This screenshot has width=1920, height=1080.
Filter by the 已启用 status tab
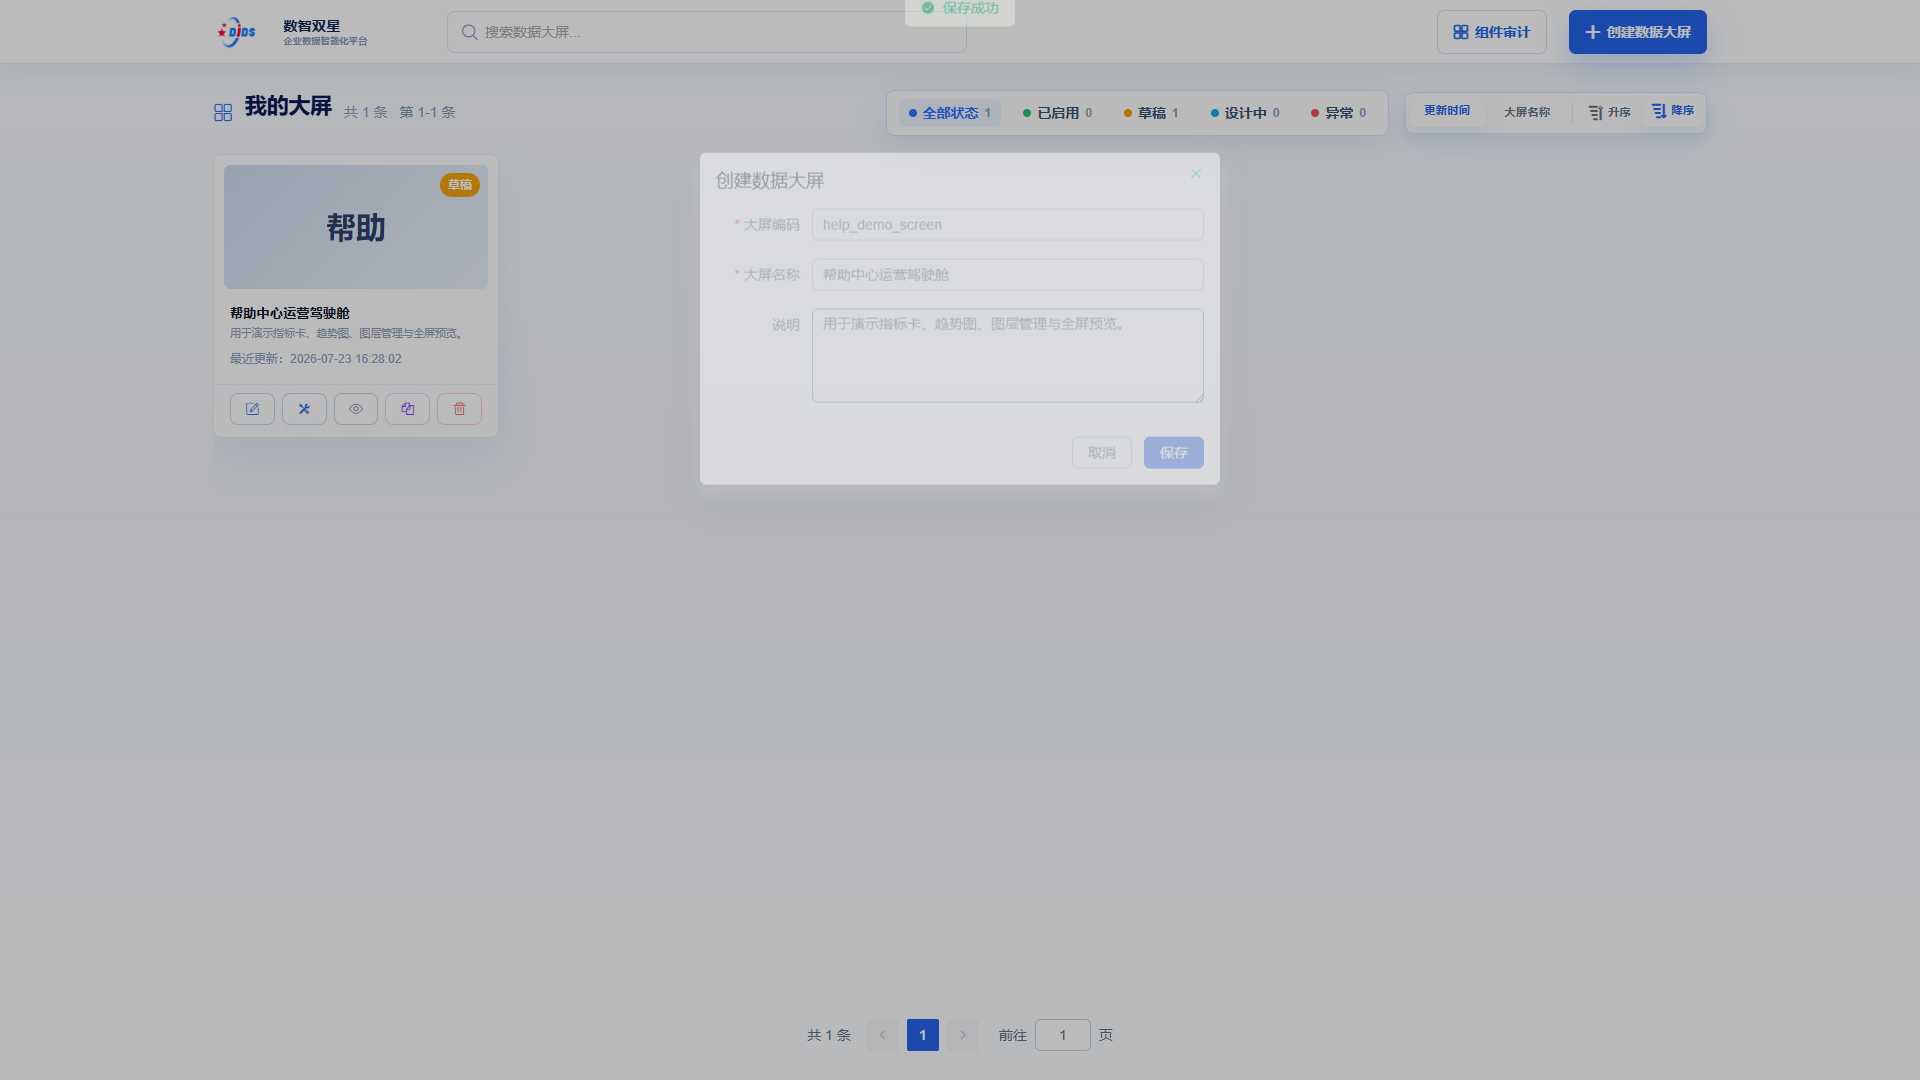1057,113
